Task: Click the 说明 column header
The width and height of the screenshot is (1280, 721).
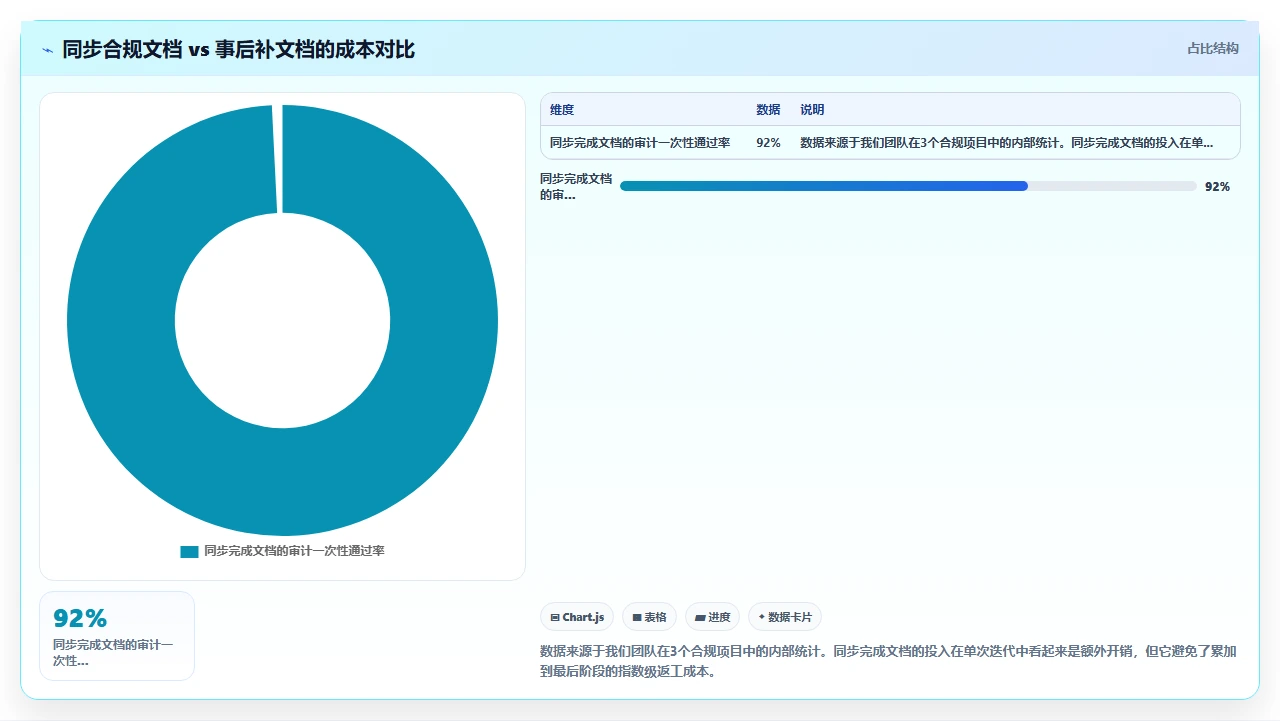Action: click(x=812, y=110)
